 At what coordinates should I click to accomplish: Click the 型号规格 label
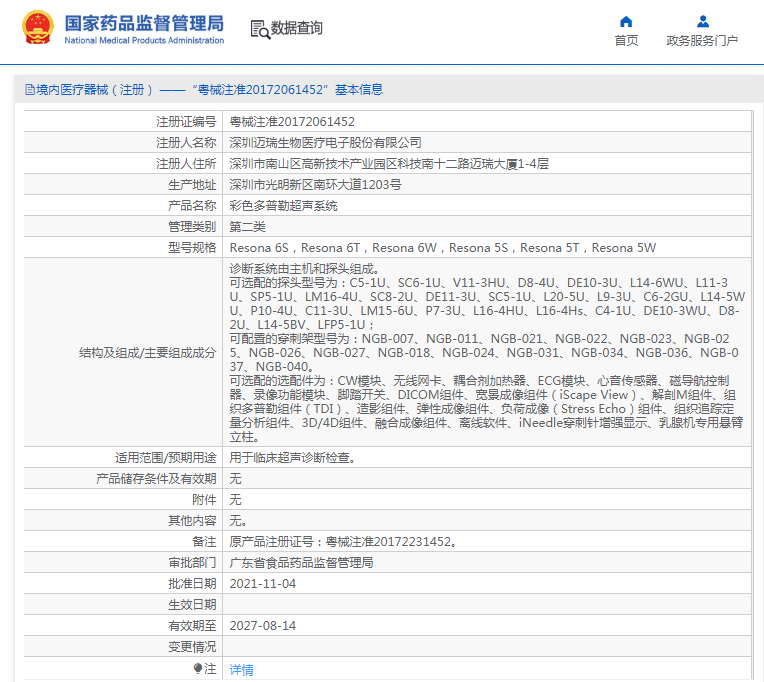pos(192,247)
